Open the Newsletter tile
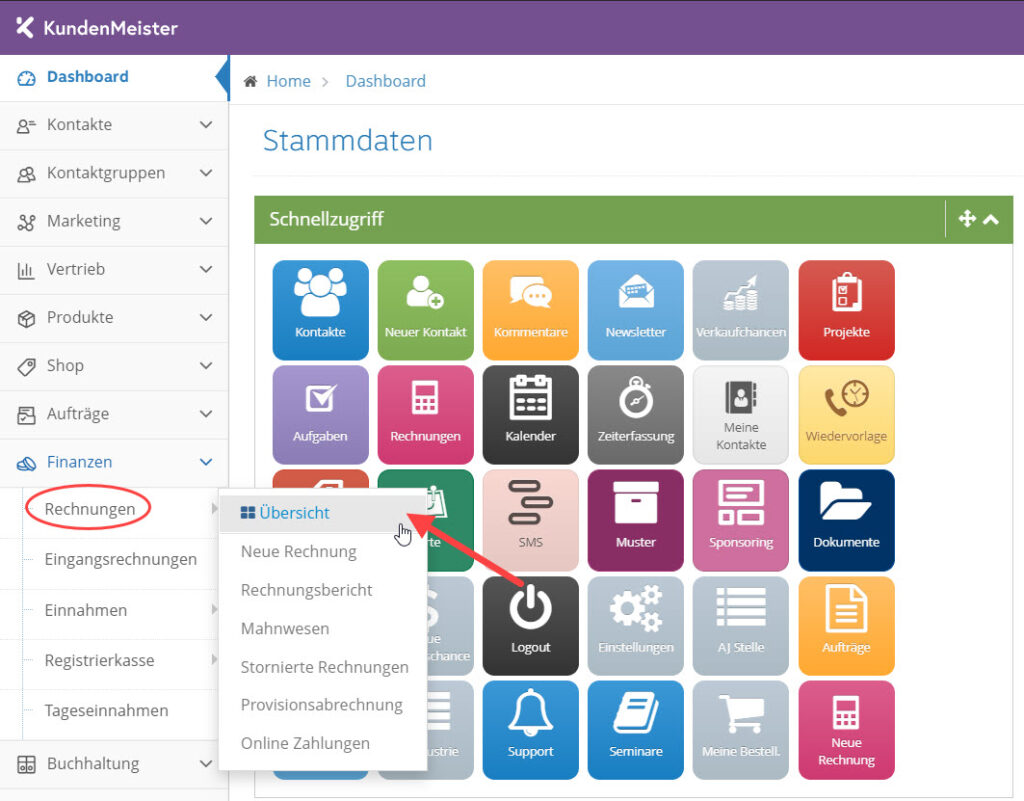Image resolution: width=1024 pixels, height=801 pixels. coord(635,310)
